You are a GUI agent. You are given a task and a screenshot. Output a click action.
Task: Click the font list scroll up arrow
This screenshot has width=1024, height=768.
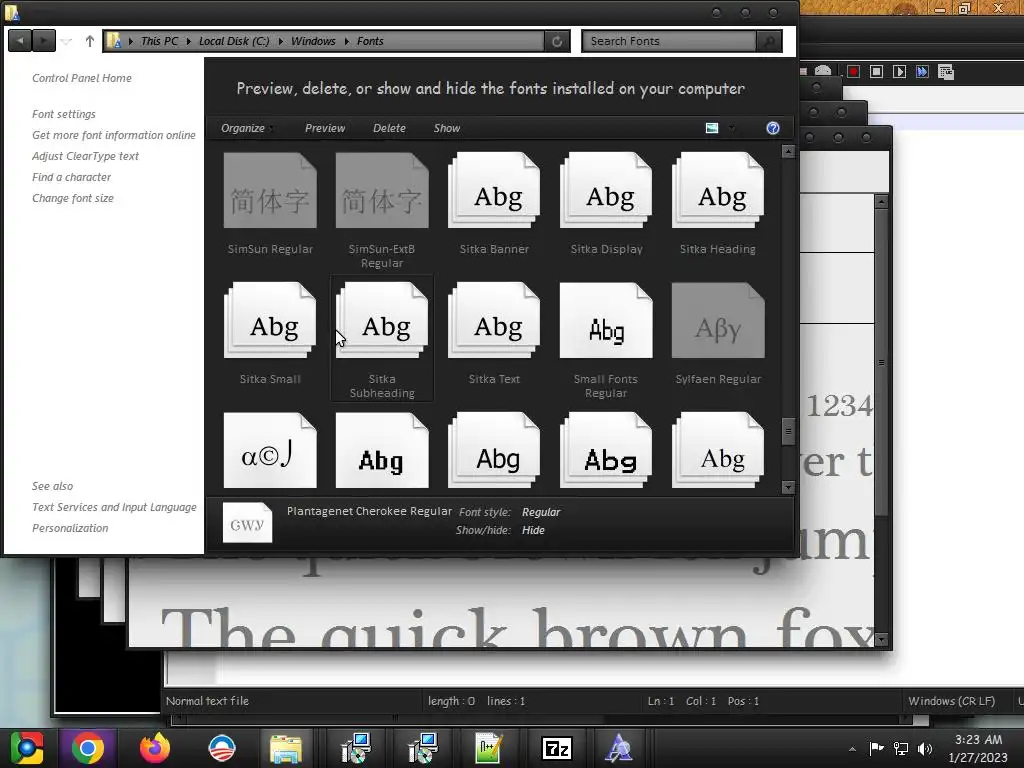coord(788,152)
